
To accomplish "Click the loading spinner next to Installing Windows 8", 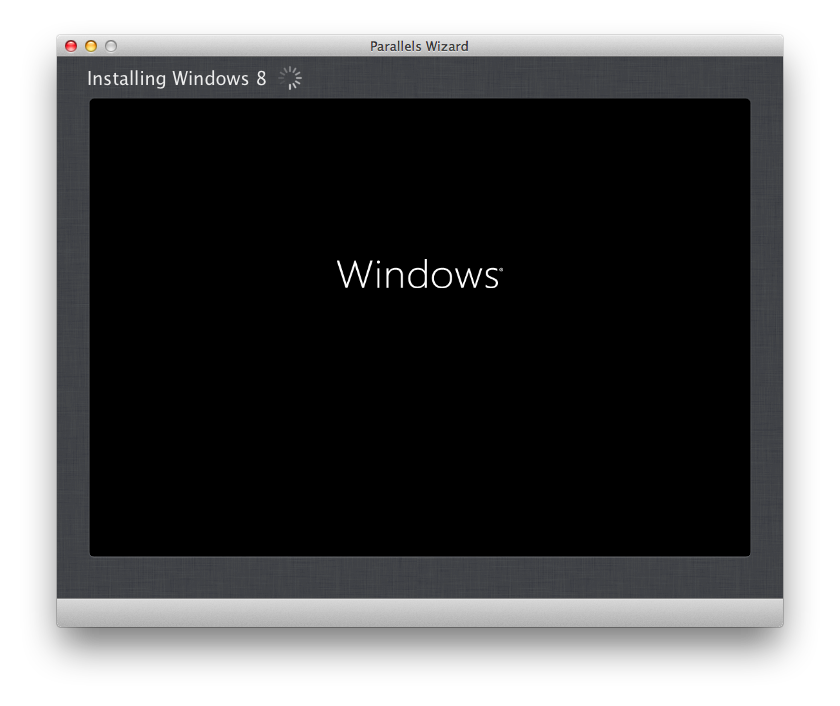I will (290, 78).
